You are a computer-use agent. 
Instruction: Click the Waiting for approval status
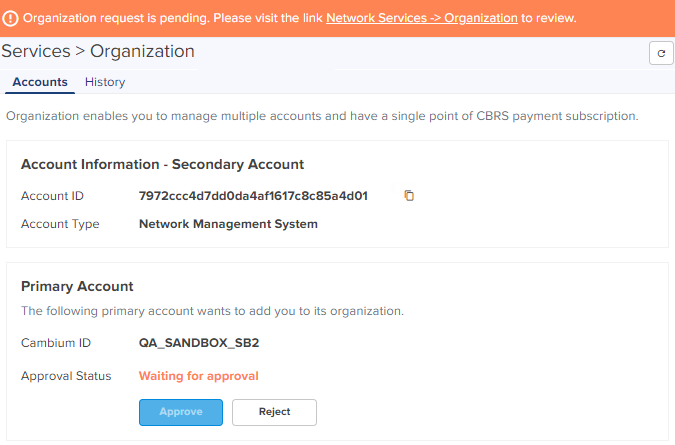click(199, 376)
